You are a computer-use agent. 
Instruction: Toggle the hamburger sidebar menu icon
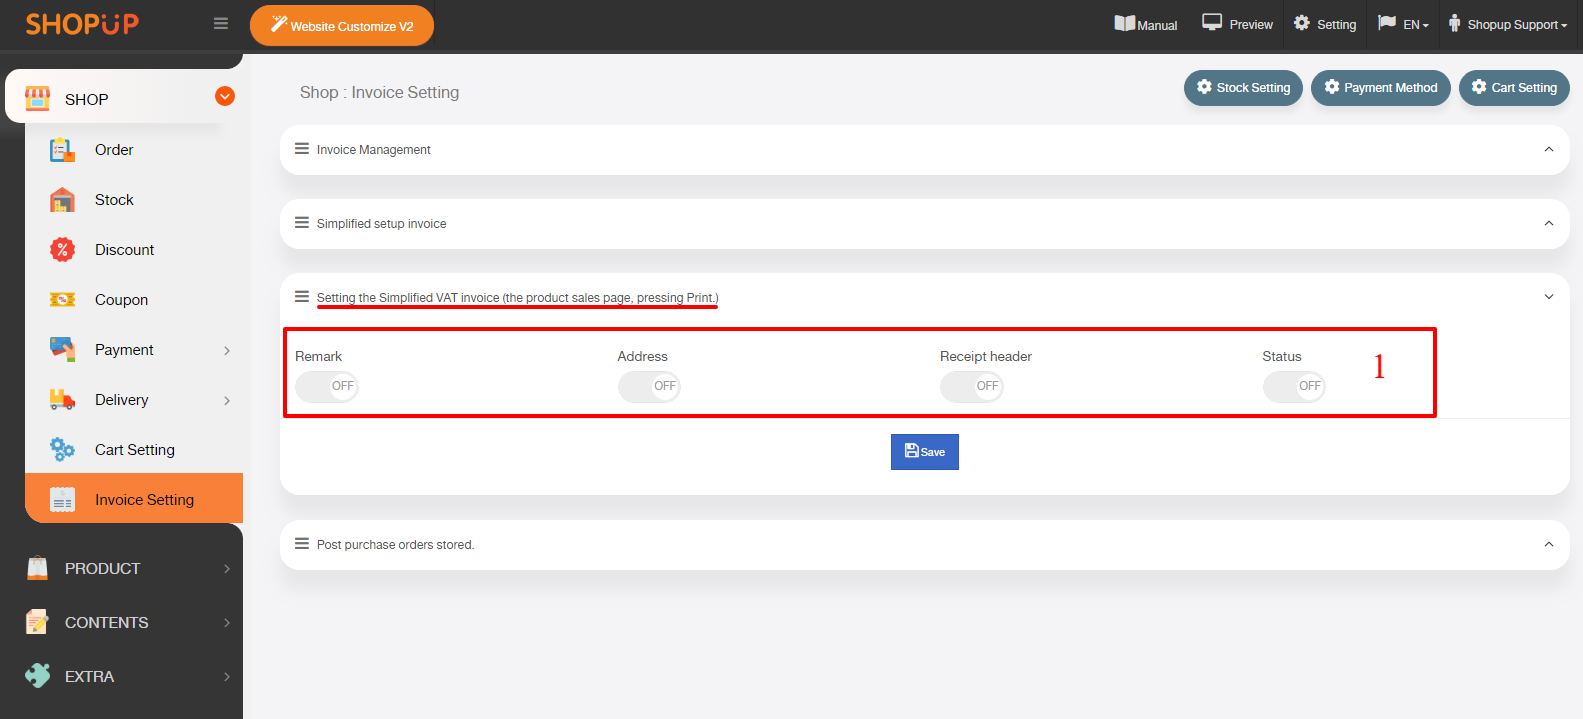click(x=221, y=24)
